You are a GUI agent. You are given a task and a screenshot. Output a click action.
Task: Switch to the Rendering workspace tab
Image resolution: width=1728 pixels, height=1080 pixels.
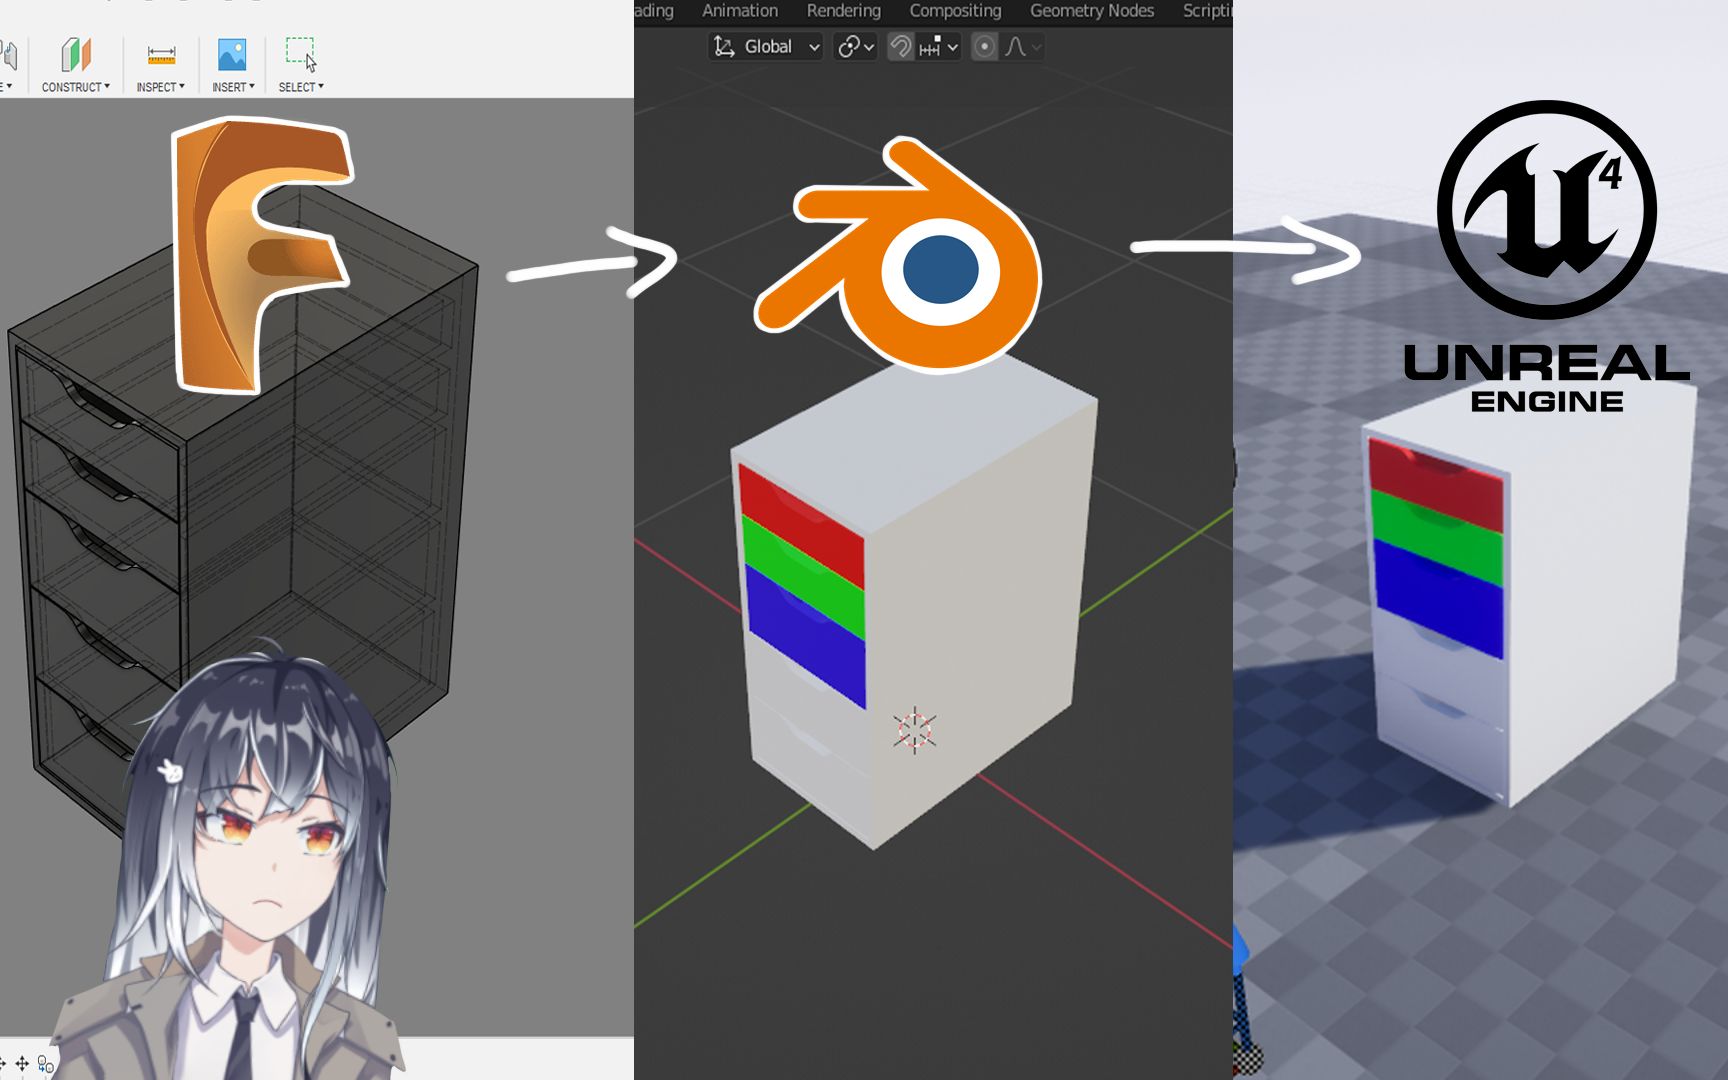[x=844, y=11]
